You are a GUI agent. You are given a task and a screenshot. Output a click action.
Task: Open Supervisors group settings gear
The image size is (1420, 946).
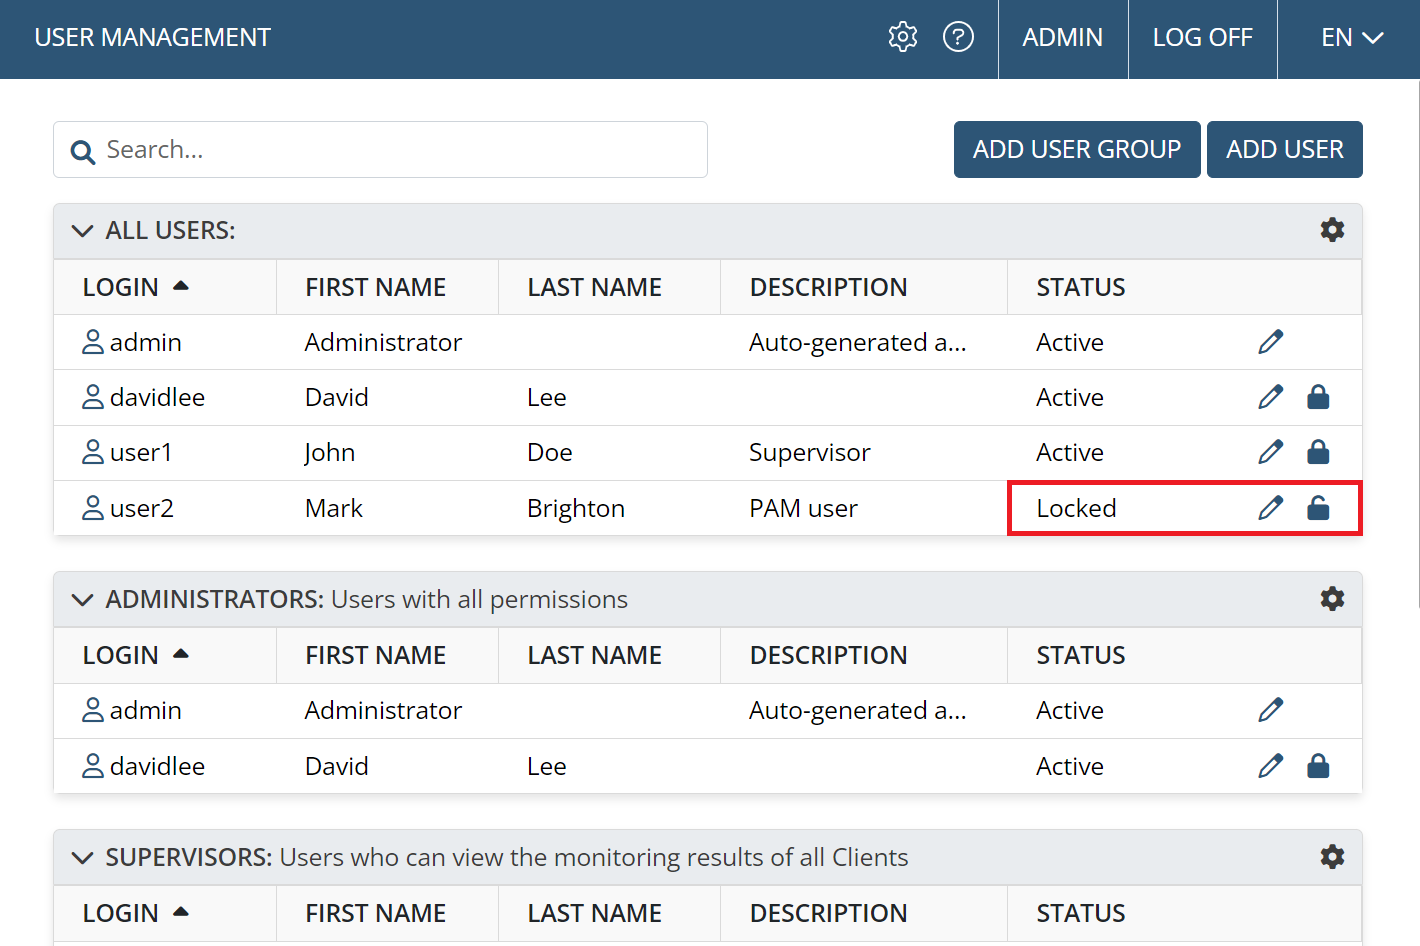pos(1332,857)
